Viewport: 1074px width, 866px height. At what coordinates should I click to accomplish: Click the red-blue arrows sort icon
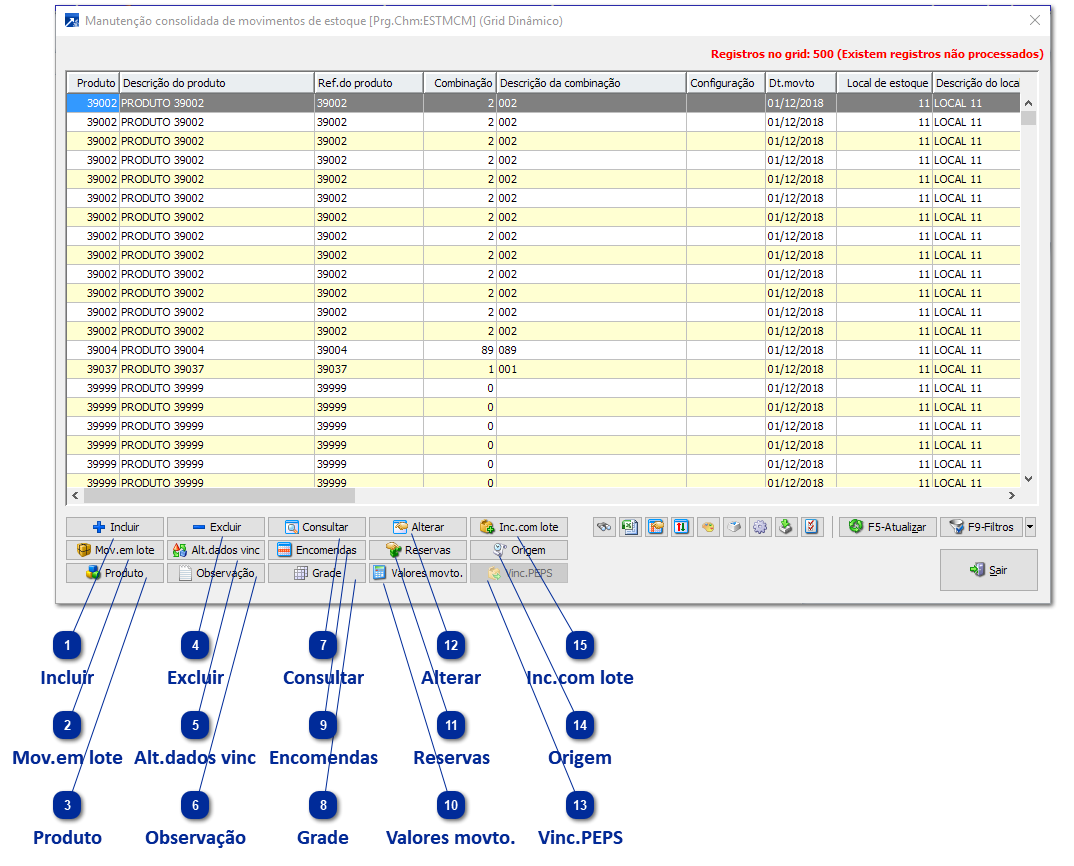point(682,527)
